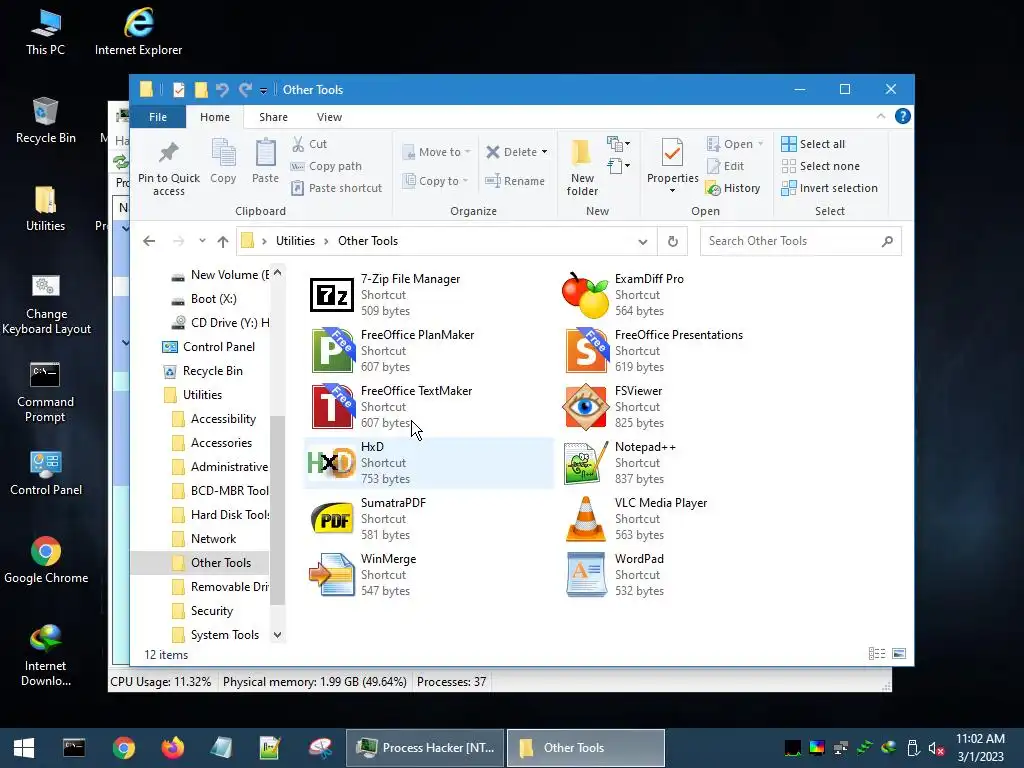Image resolution: width=1024 pixels, height=768 pixels.
Task: Open the Delete dropdown arrow
Action: [545, 152]
